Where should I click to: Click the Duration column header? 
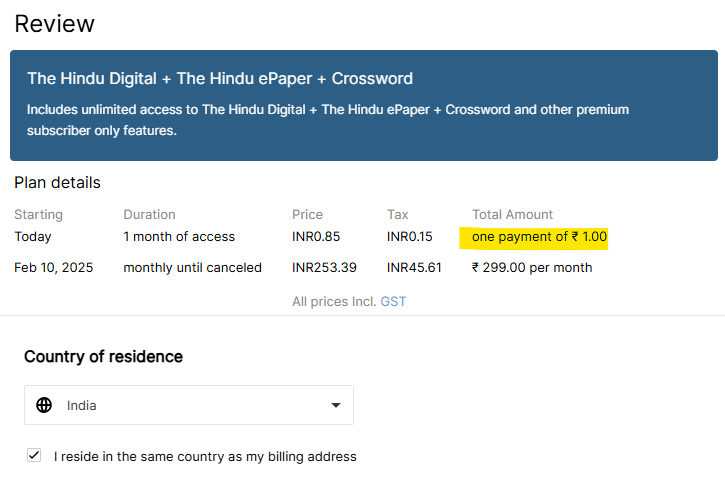point(149,215)
